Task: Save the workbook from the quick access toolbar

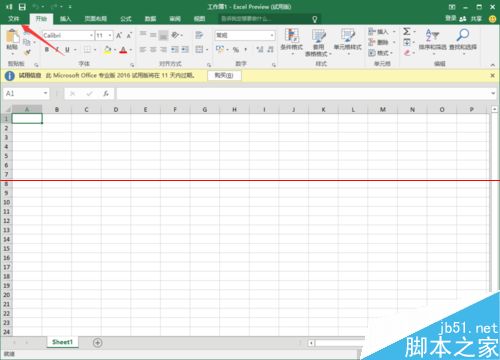Action: pos(22,7)
